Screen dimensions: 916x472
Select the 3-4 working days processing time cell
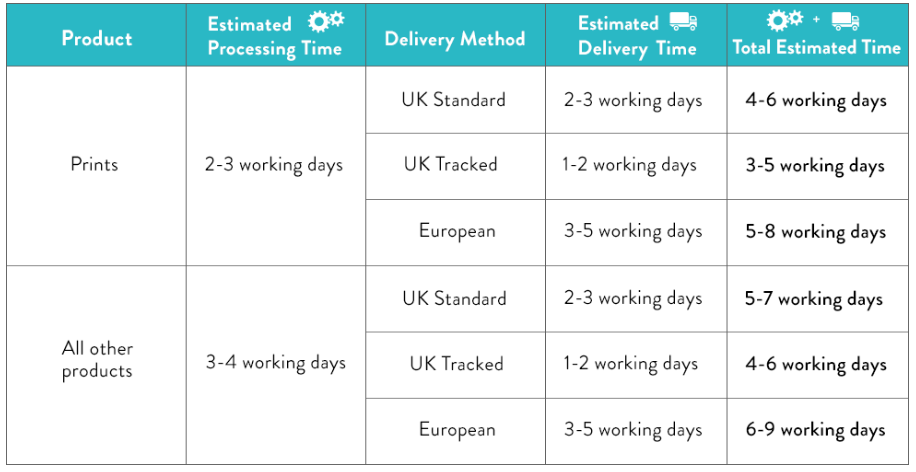(x=276, y=363)
